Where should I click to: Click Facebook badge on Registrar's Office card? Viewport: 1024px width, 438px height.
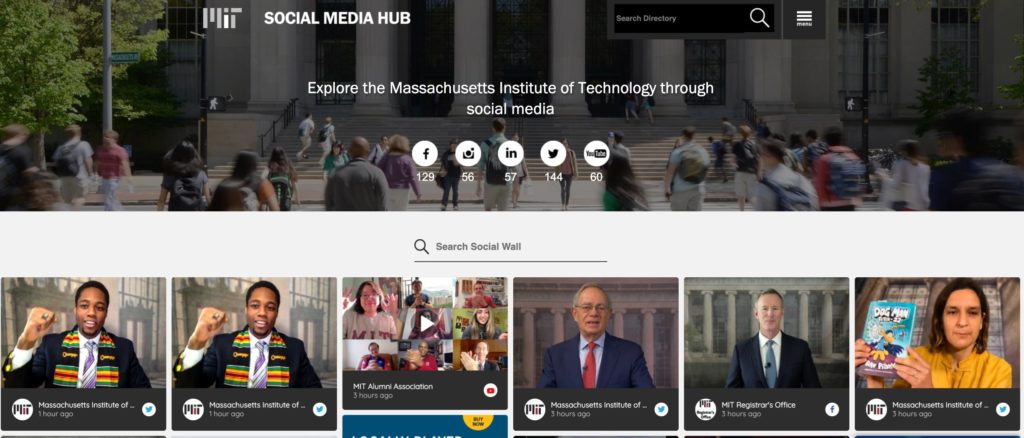click(x=832, y=409)
